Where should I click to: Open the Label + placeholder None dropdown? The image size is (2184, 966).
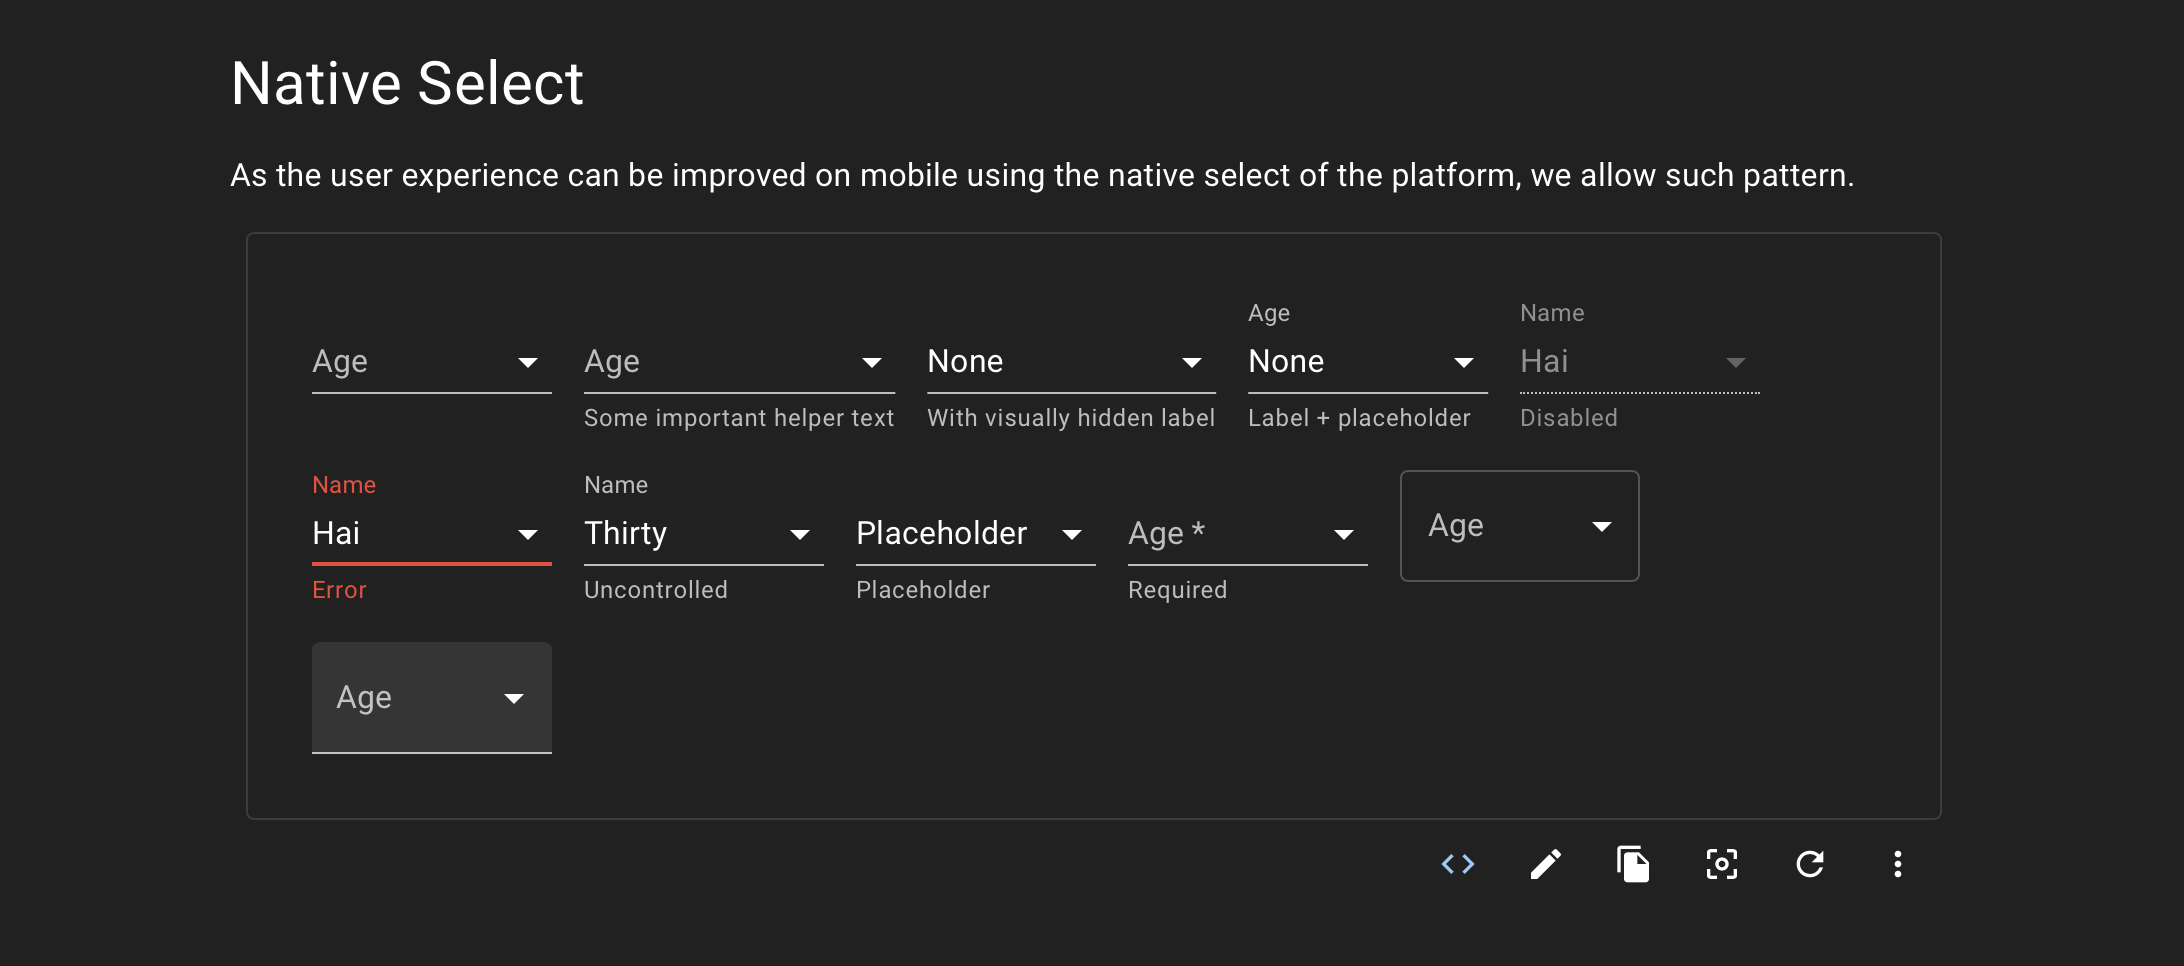coord(1366,362)
